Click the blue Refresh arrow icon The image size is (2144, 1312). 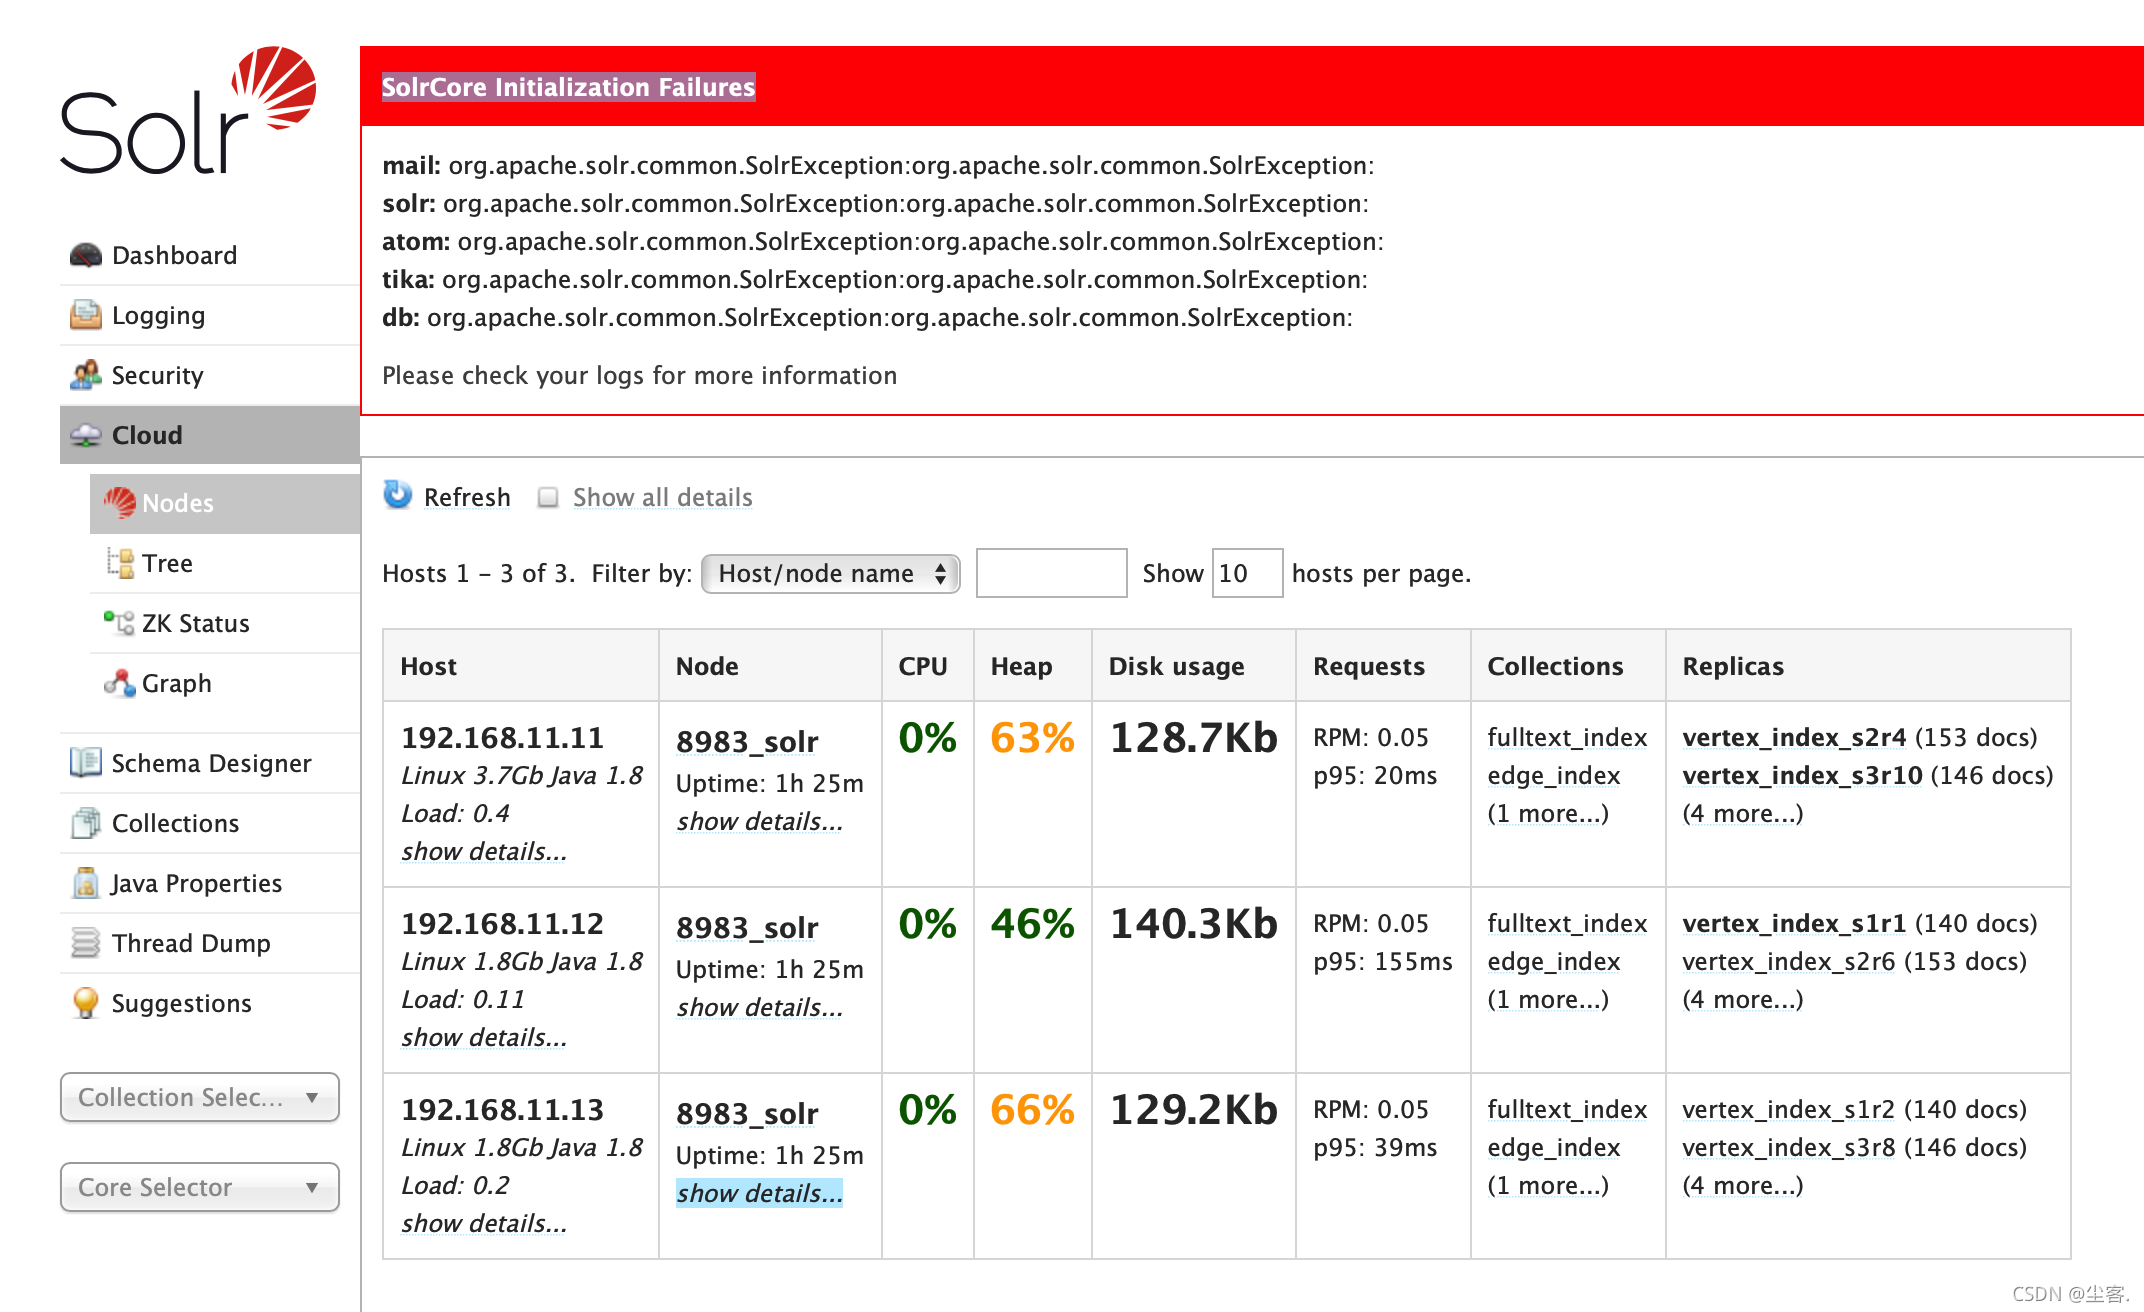pos(398,495)
